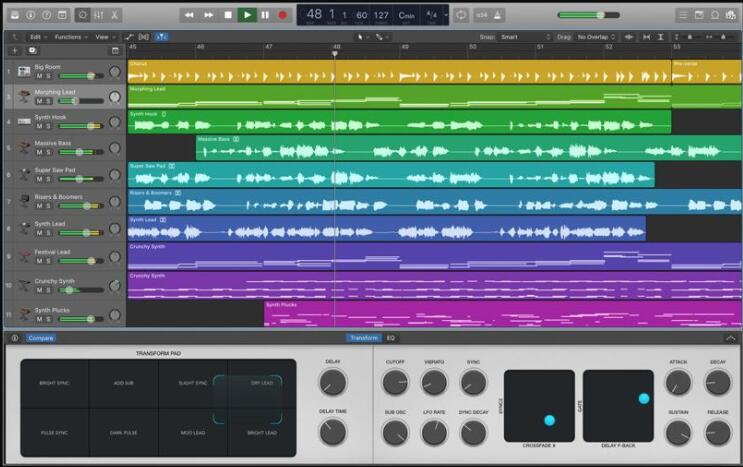
Task: Switch to the Transform tab
Action: click(x=364, y=338)
